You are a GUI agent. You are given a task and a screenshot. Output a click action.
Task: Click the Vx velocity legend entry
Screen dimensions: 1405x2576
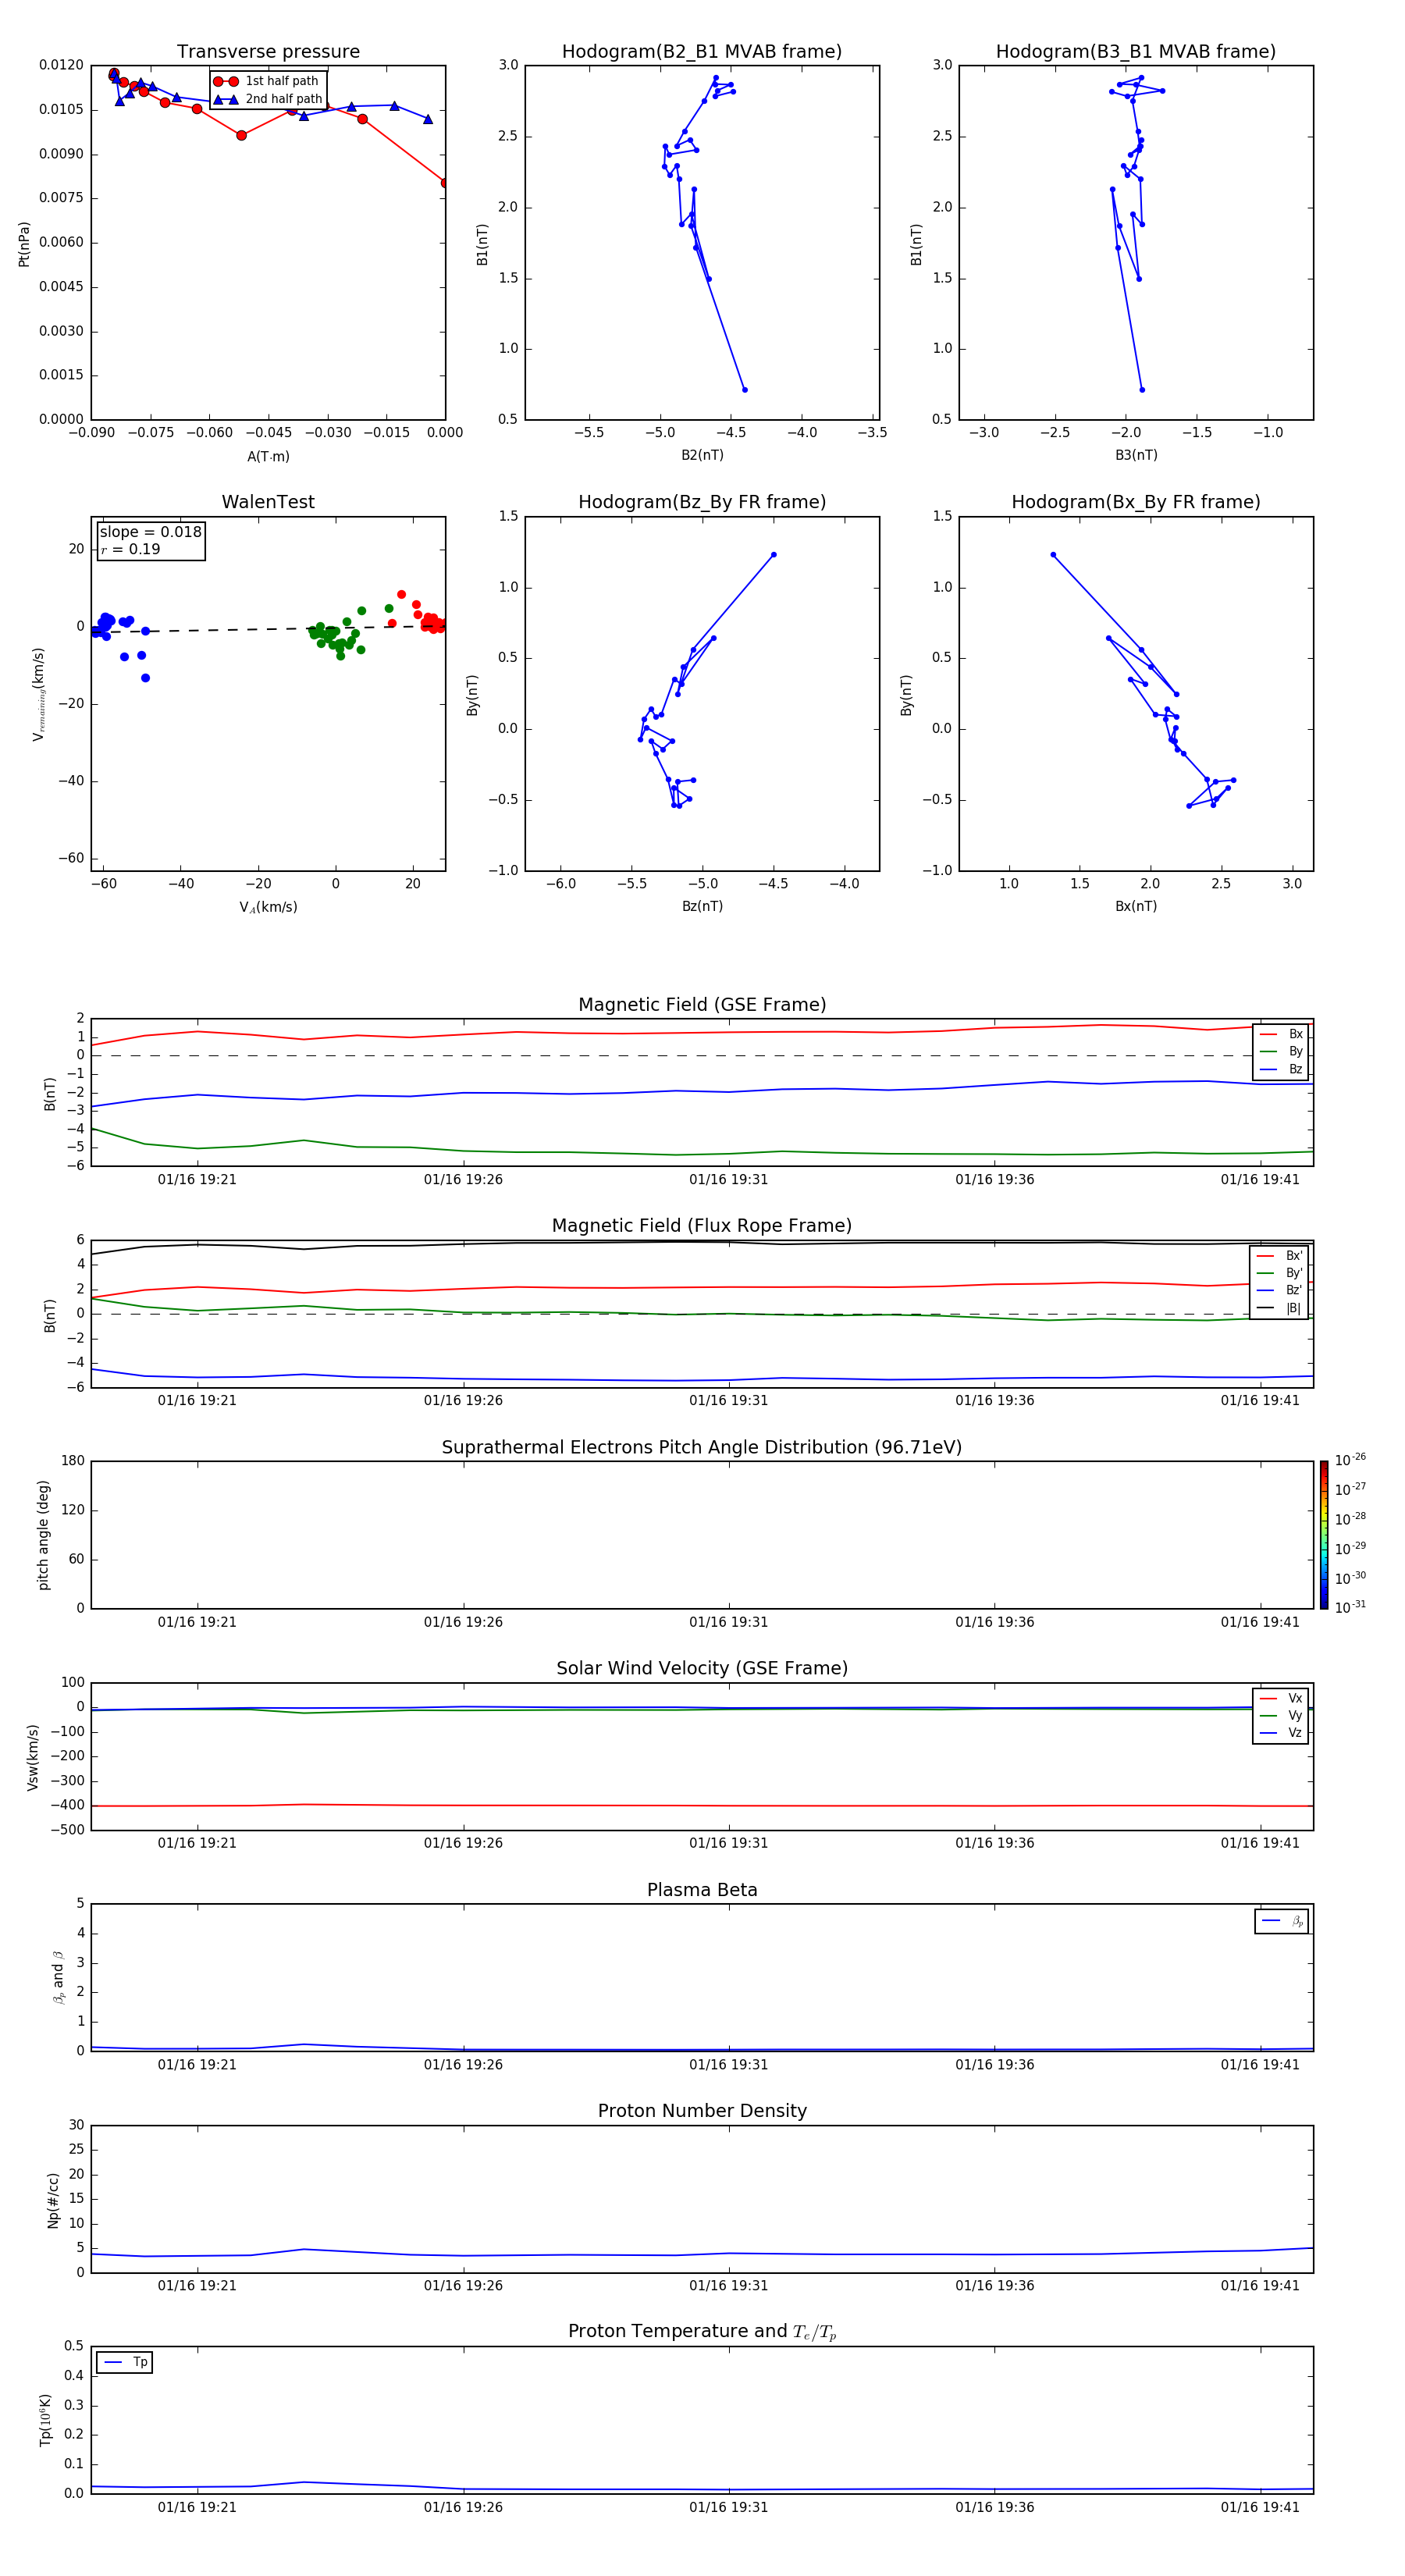tap(1281, 1699)
